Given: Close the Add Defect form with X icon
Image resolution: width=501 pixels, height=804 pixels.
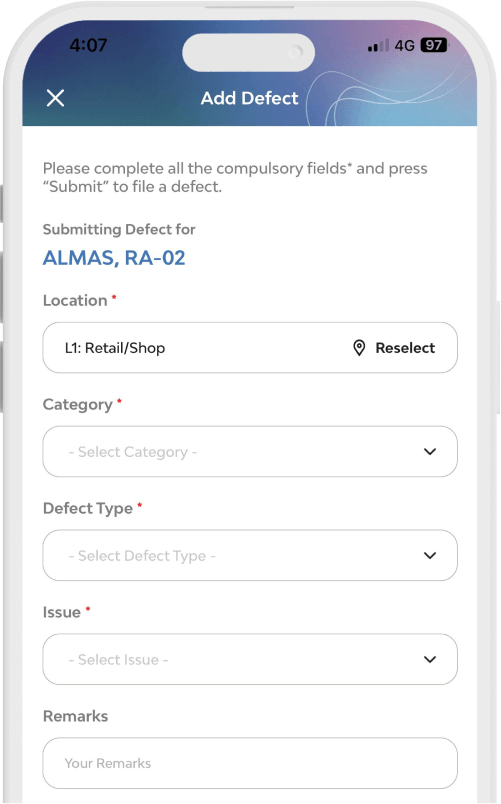Looking at the screenshot, I should tap(55, 98).
